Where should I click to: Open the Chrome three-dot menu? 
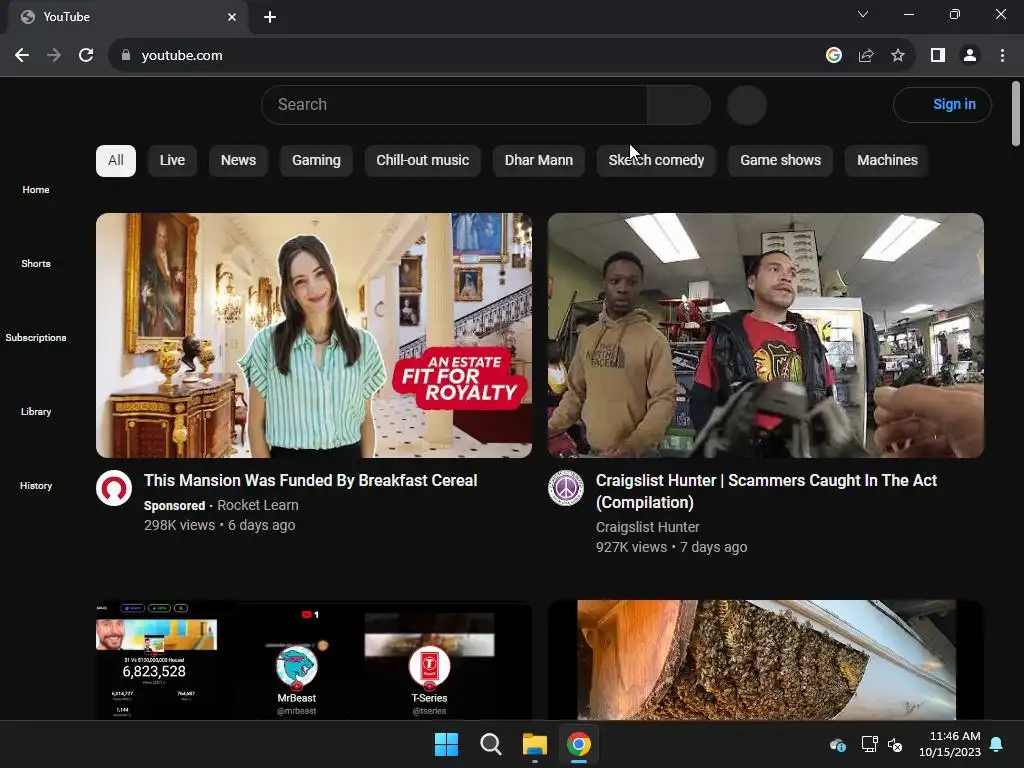[x=1002, y=56]
